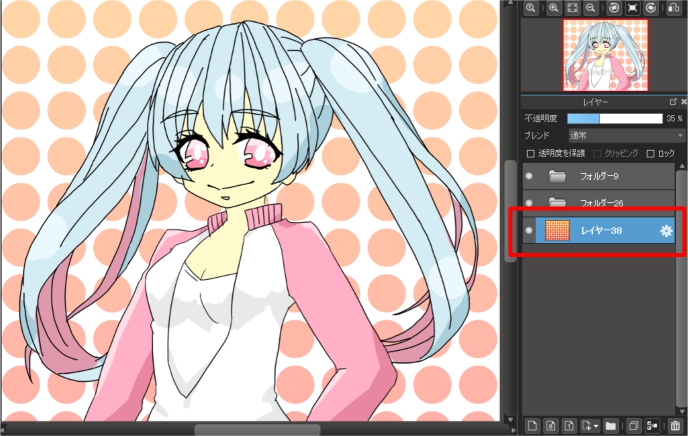
Task: Duplicate the selected layer
Action: click(633, 425)
